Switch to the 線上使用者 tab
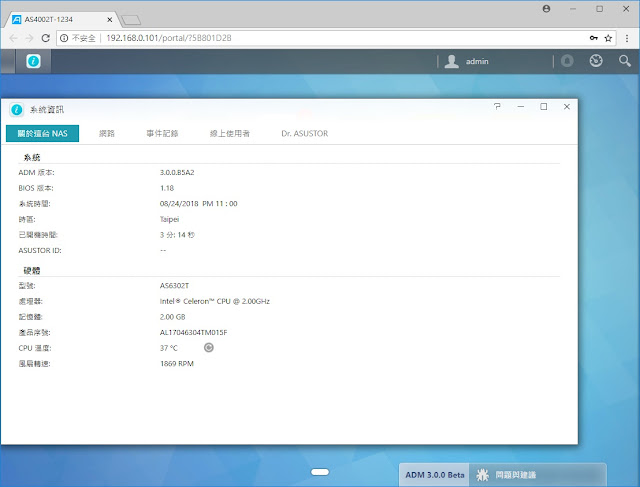The width and height of the screenshot is (640, 487). coord(230,133)
